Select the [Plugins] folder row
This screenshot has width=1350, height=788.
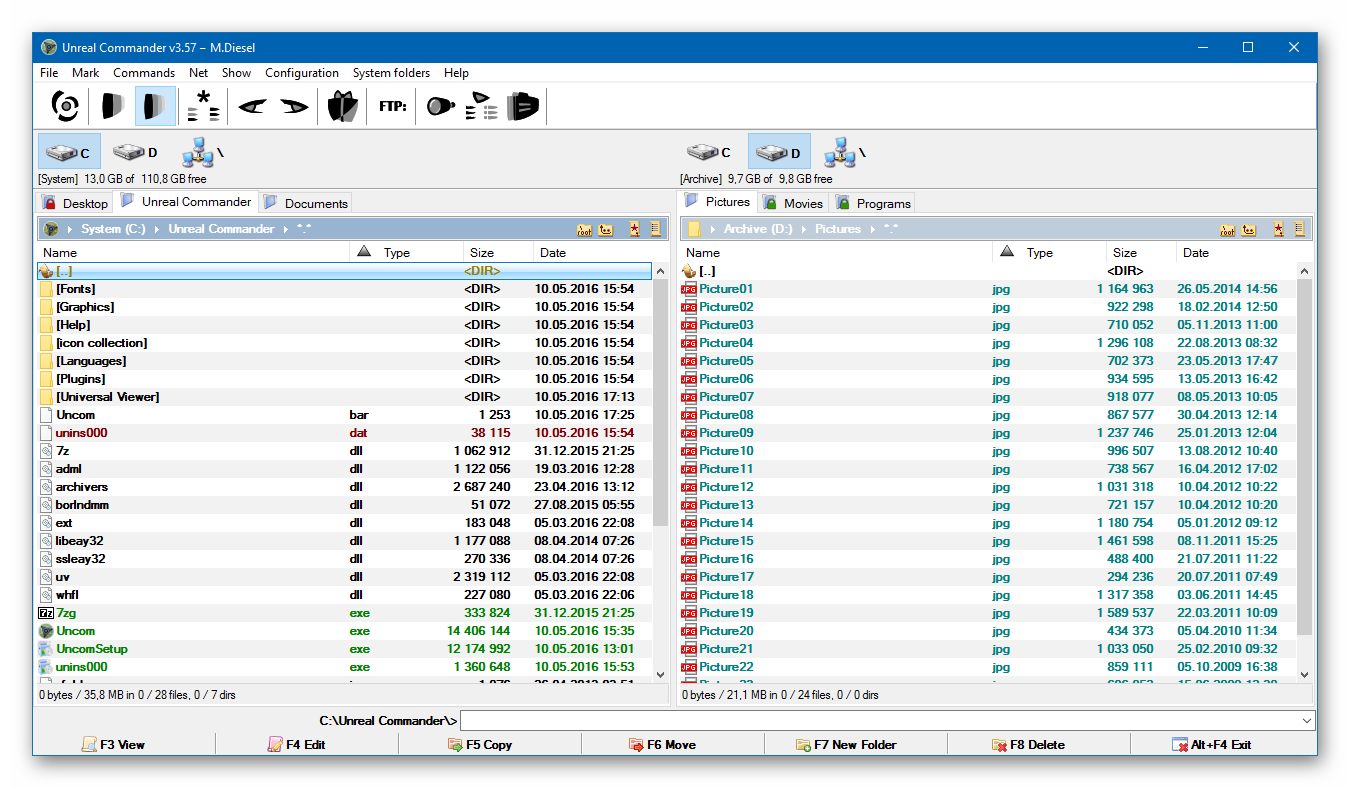(x=344, y=379)
